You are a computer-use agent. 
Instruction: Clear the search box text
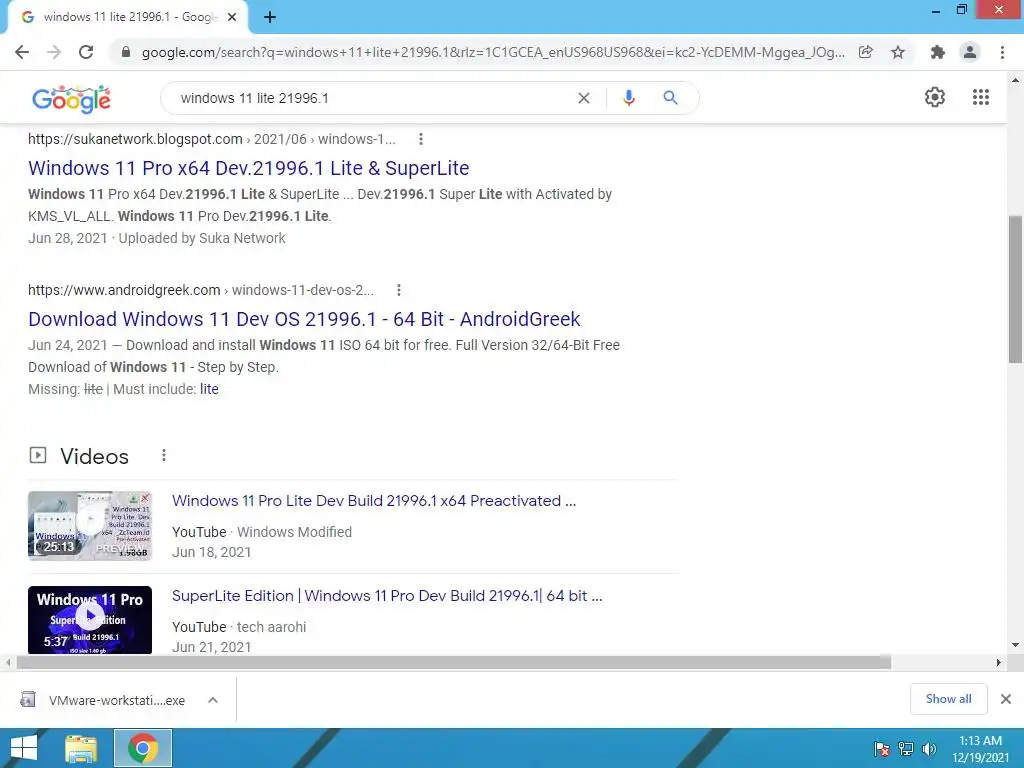[x=584, y=98]
